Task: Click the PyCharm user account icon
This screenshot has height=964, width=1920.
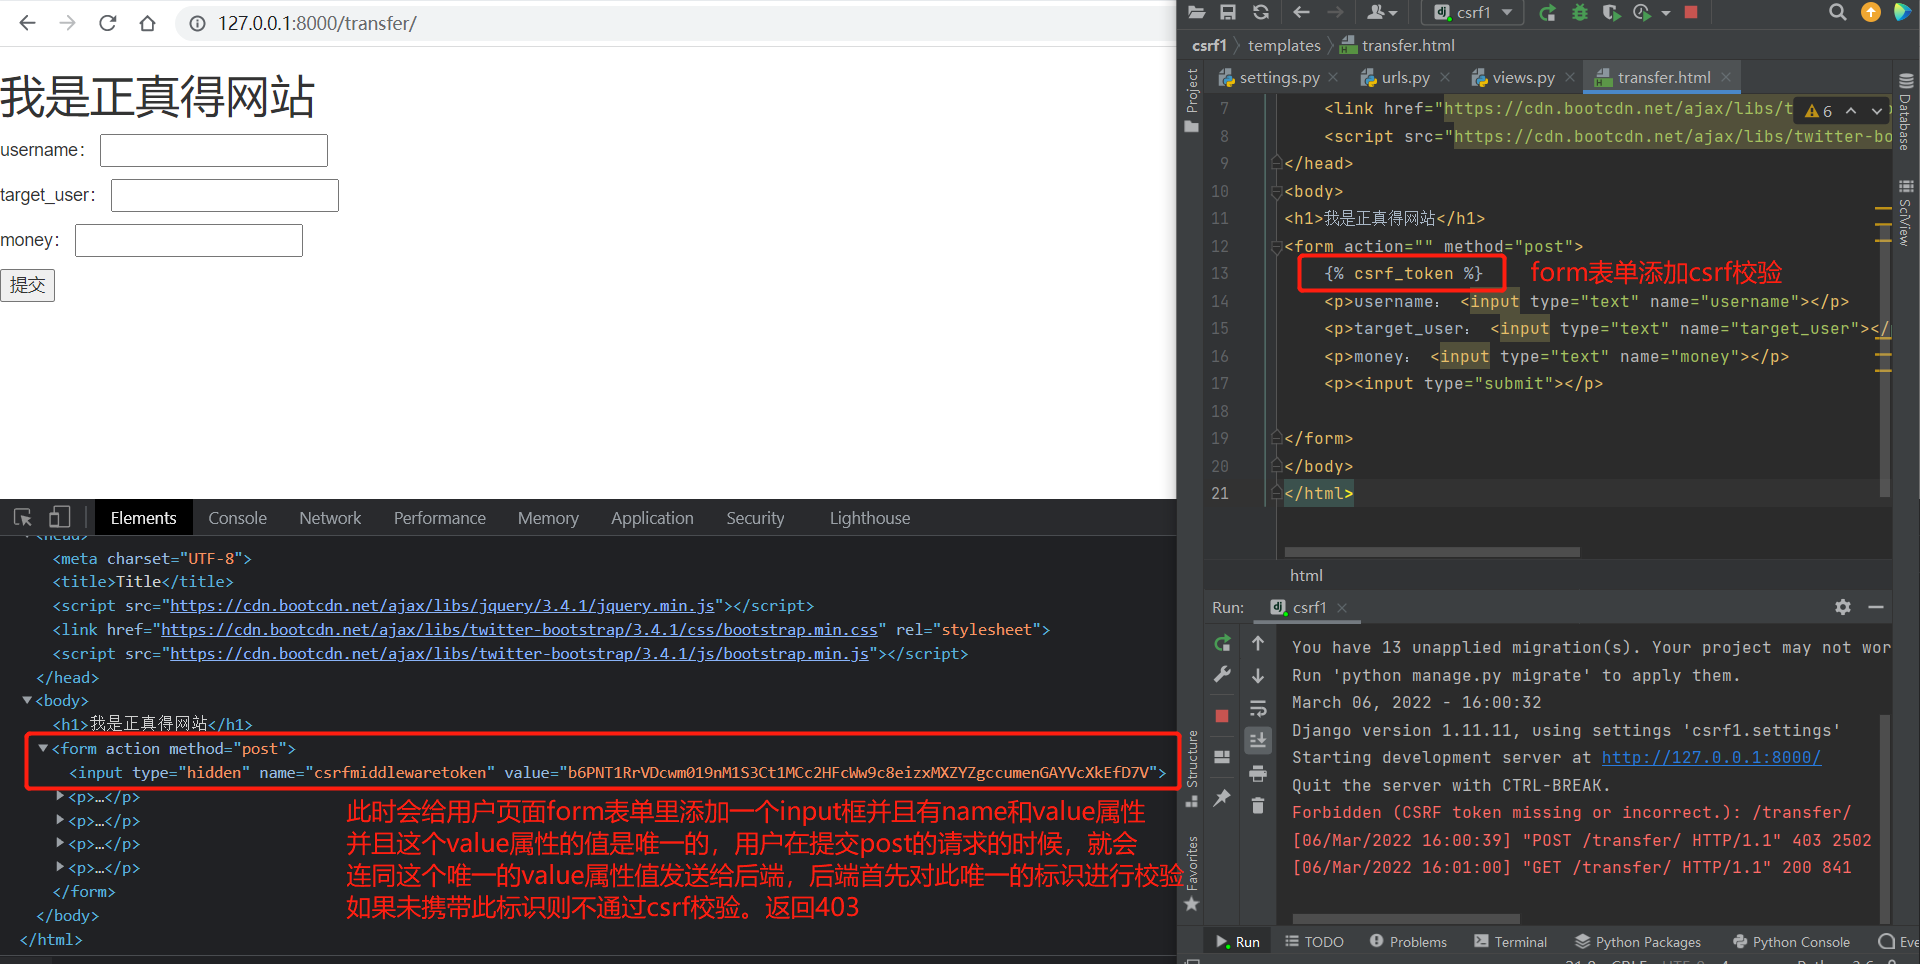Action: [x=1380, y=12]
